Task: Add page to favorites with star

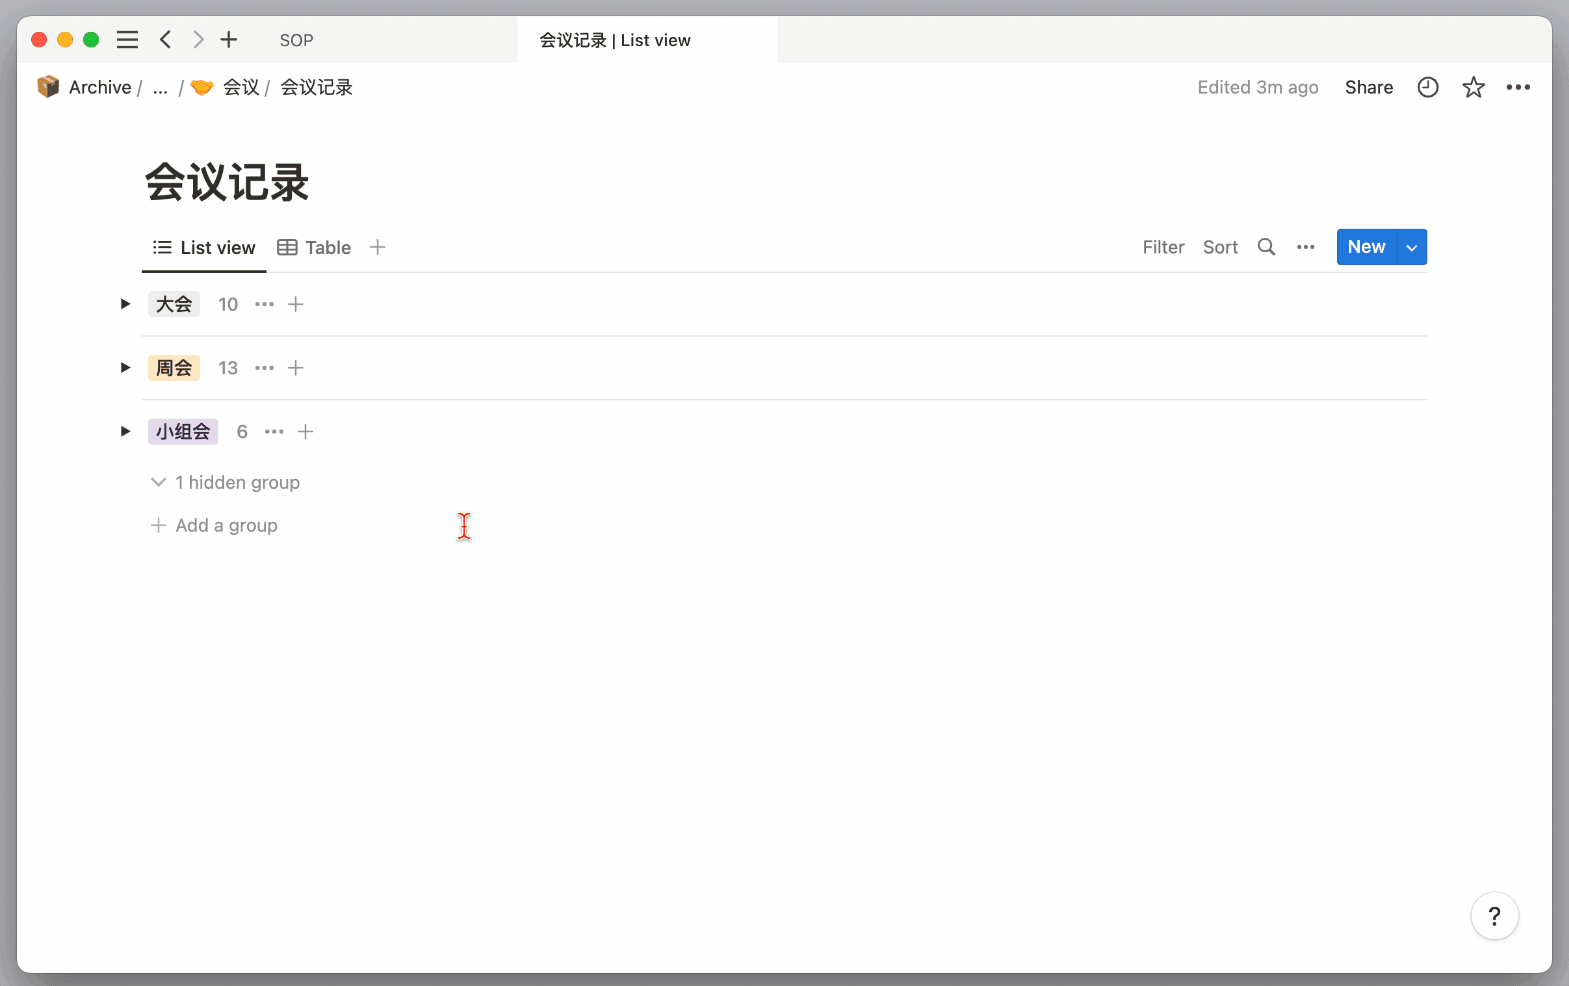Action: point(1473,87)
